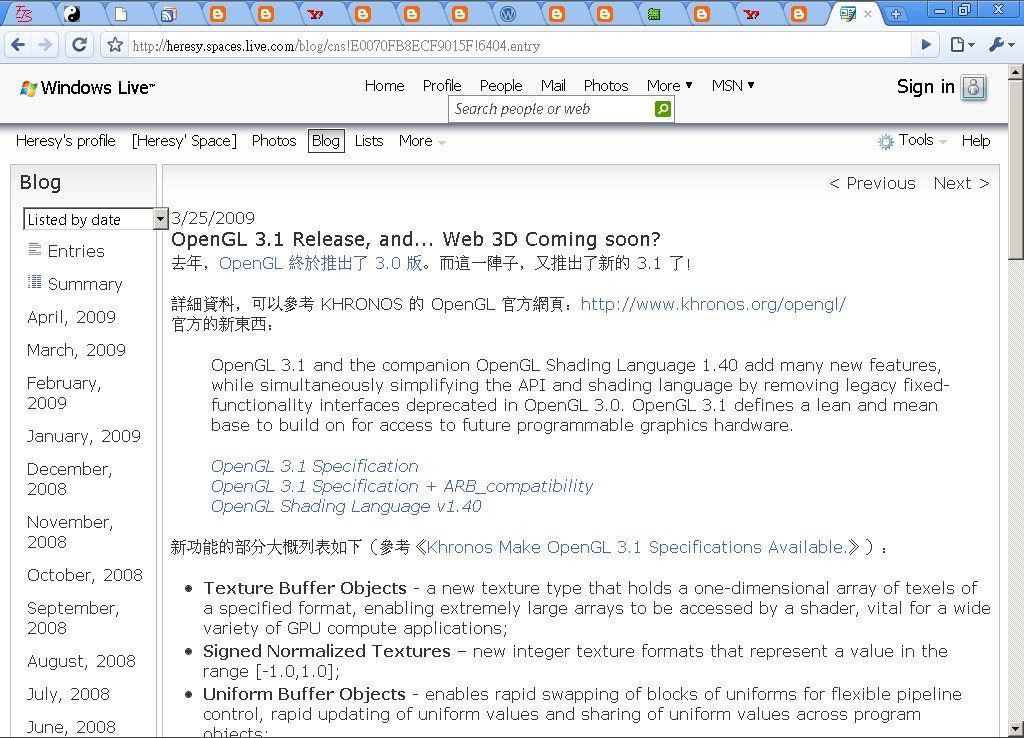Open Lists in the space navigation bar
The height and width of the screenshot is (738, 1024).
pos(369,141)
